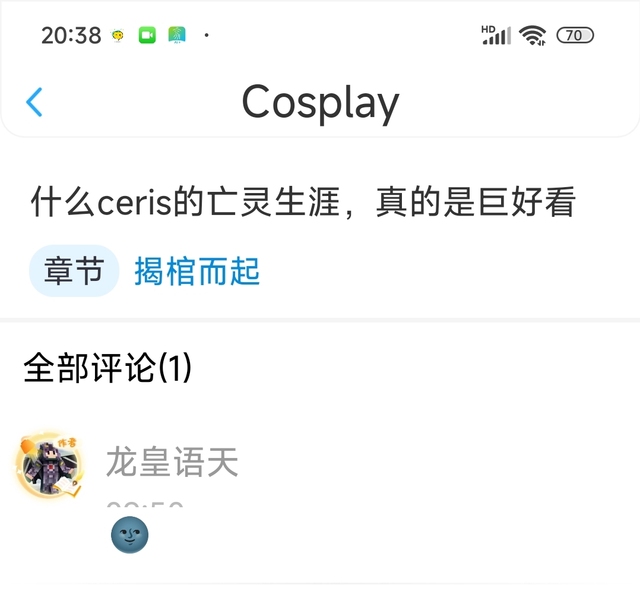Tap the 20:38 clock in the status bar

pos(71,36)
